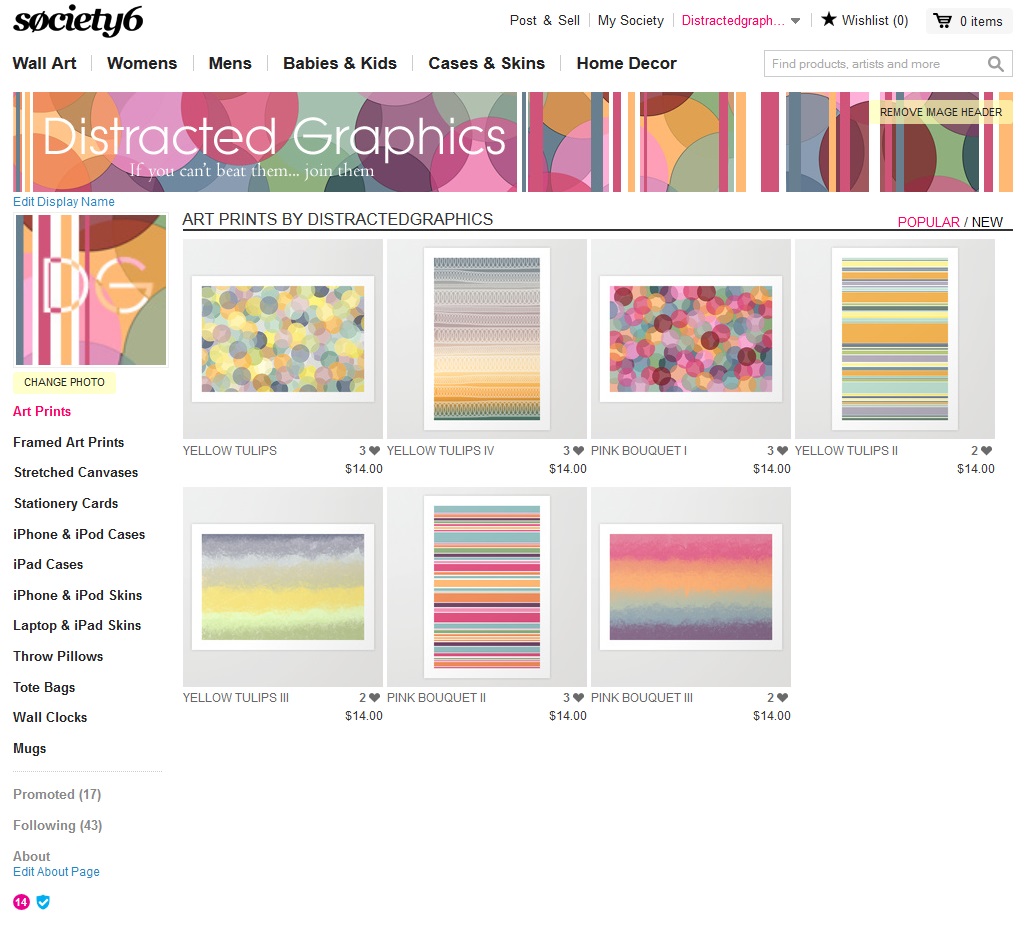
Task: Select iPhone & iPod Skins category
Action: click(78, 595)
